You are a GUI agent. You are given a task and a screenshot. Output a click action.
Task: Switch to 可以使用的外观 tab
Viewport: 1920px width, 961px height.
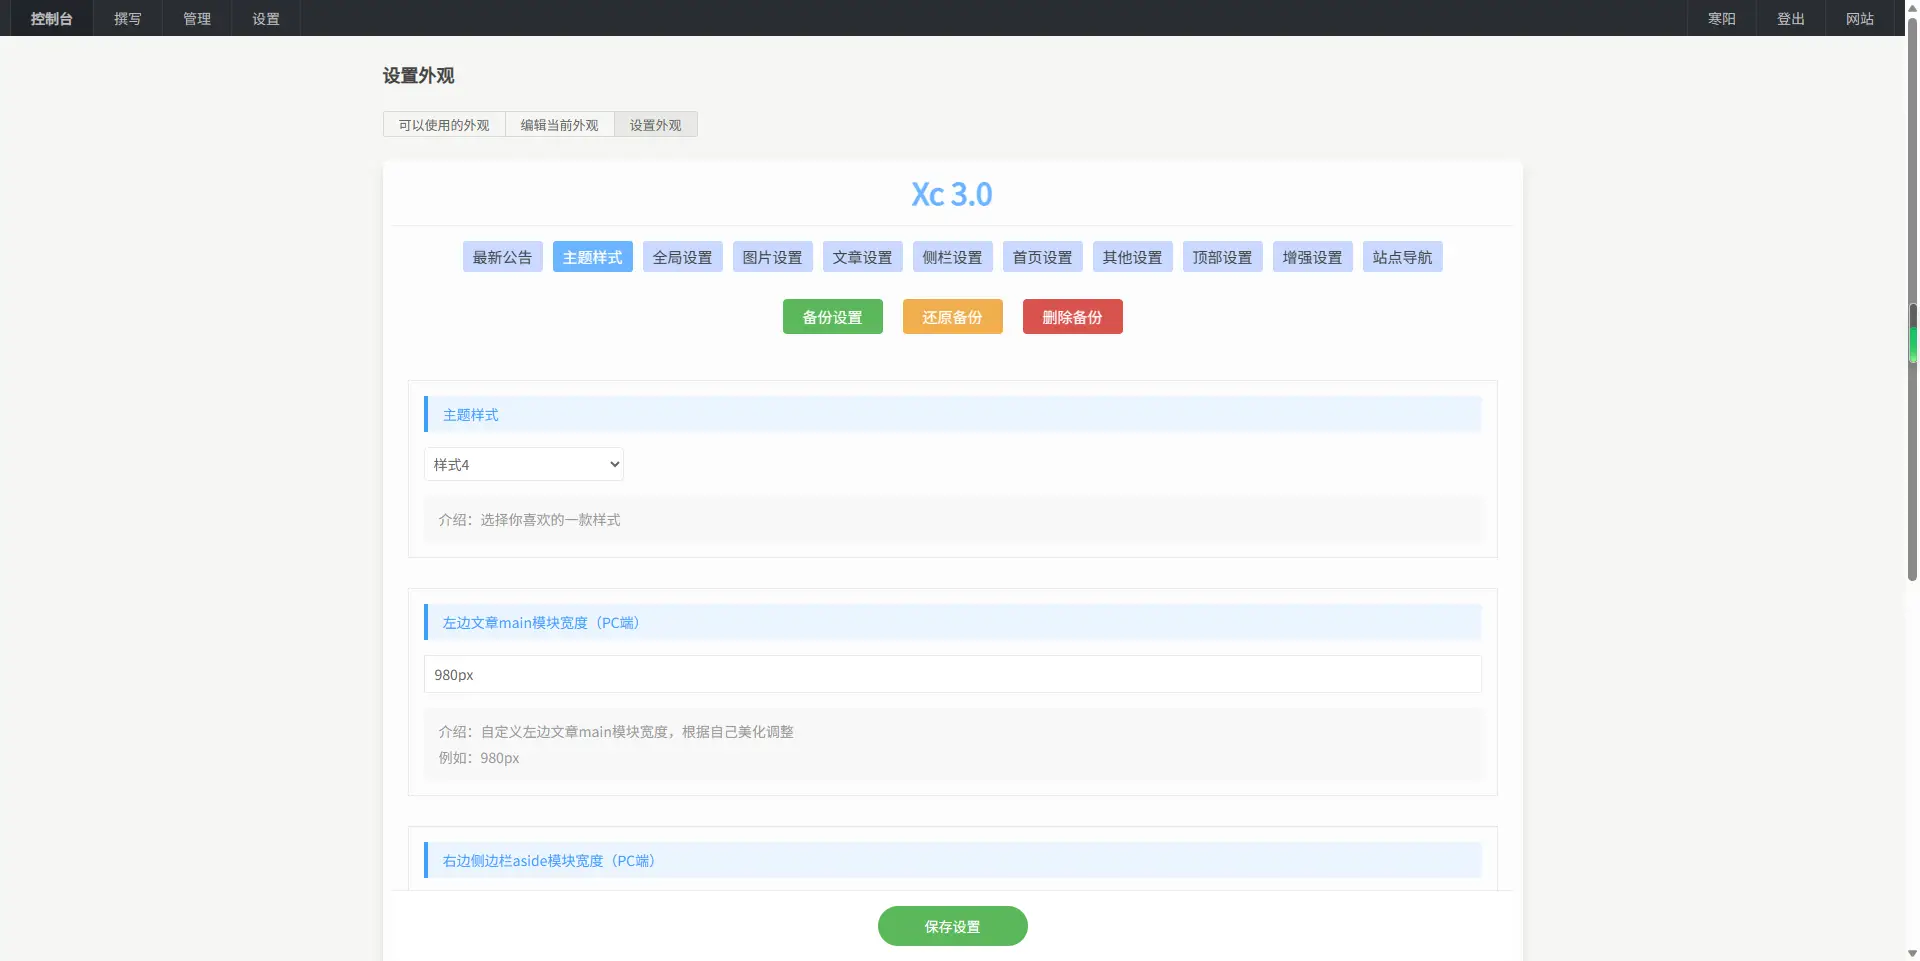click(444, 125)
